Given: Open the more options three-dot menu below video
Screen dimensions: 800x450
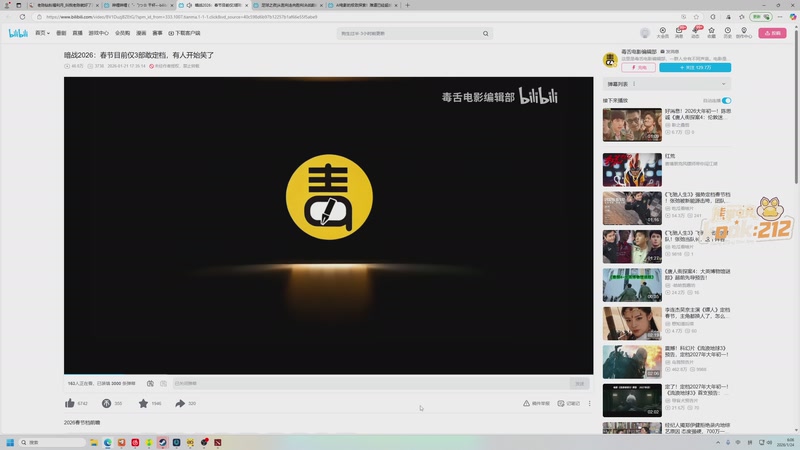Looking at the screenshot, I should pyautogui.click(x=589, y=403).
